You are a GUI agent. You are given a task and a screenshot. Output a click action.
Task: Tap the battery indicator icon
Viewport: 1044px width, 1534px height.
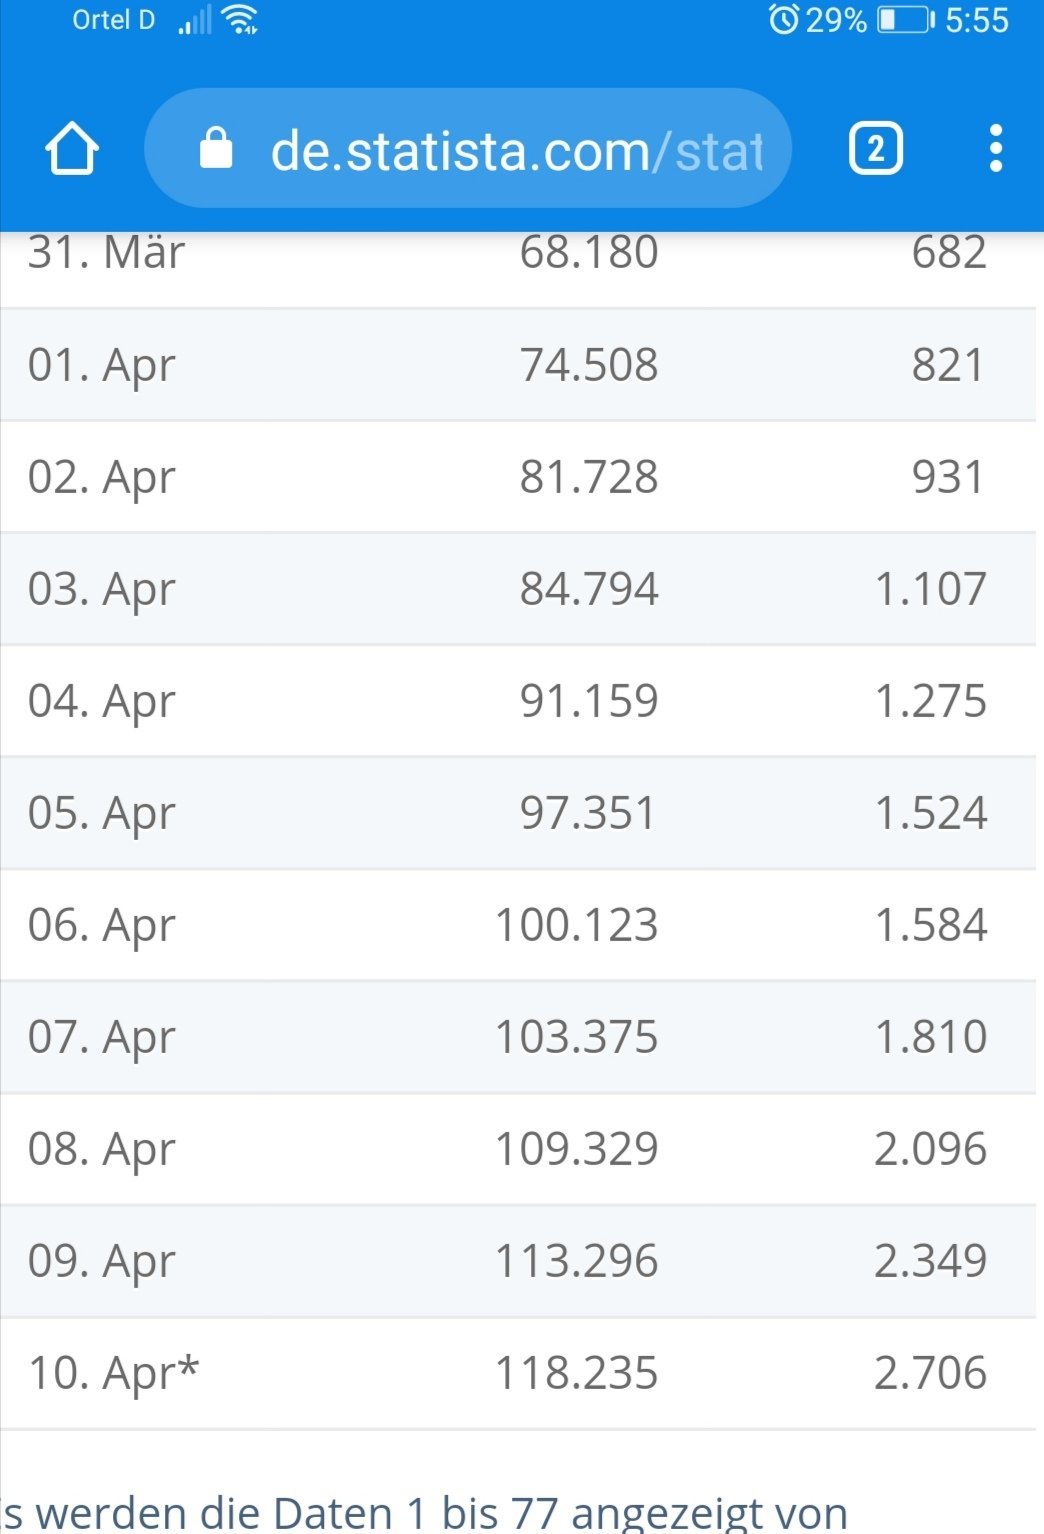[905, 20]
